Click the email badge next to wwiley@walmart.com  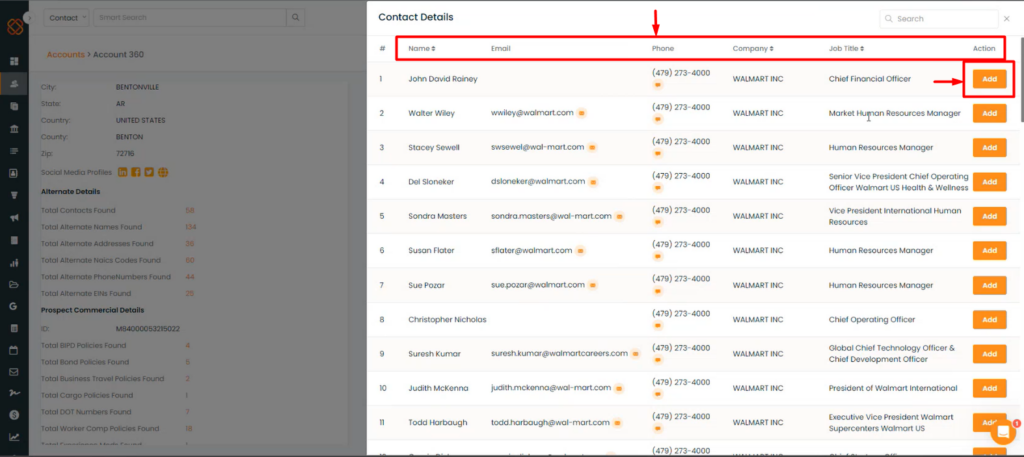[581, 113]
